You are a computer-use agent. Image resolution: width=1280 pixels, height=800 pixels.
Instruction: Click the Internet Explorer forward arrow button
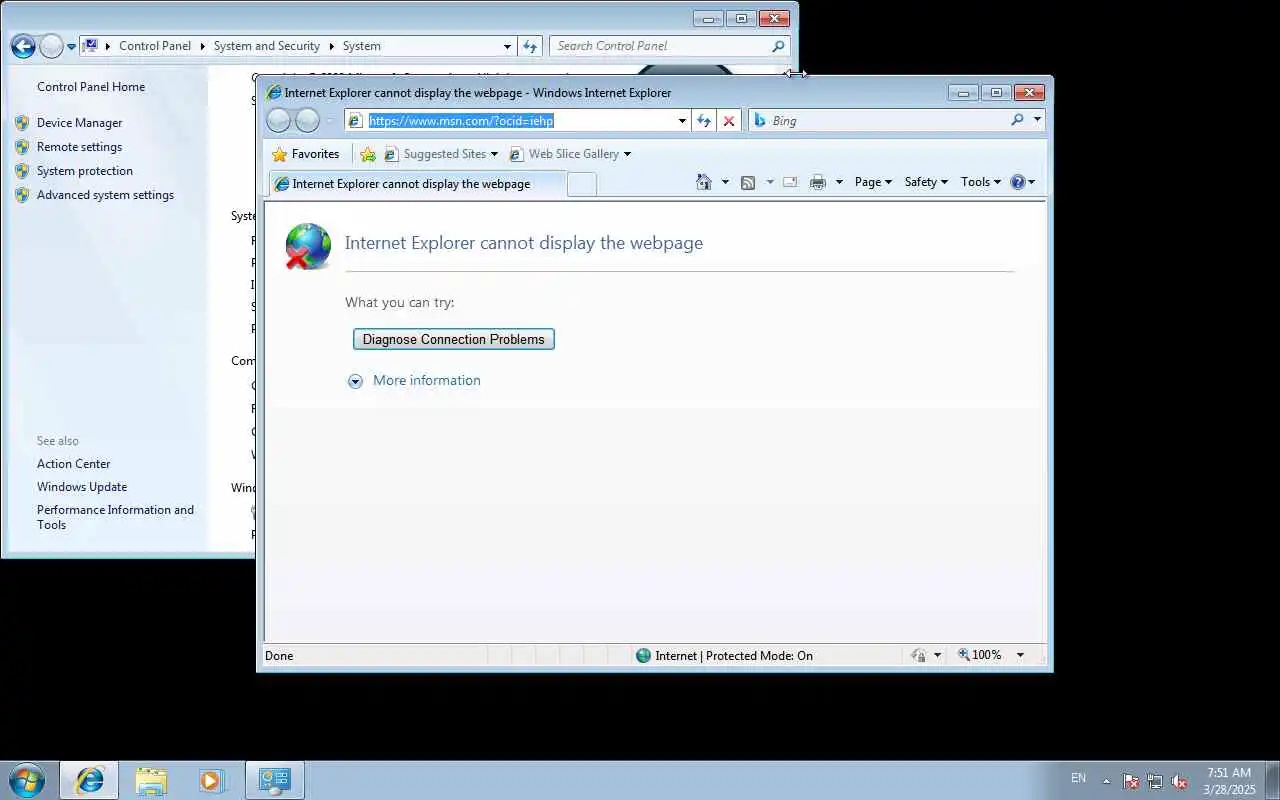[307, 121]
